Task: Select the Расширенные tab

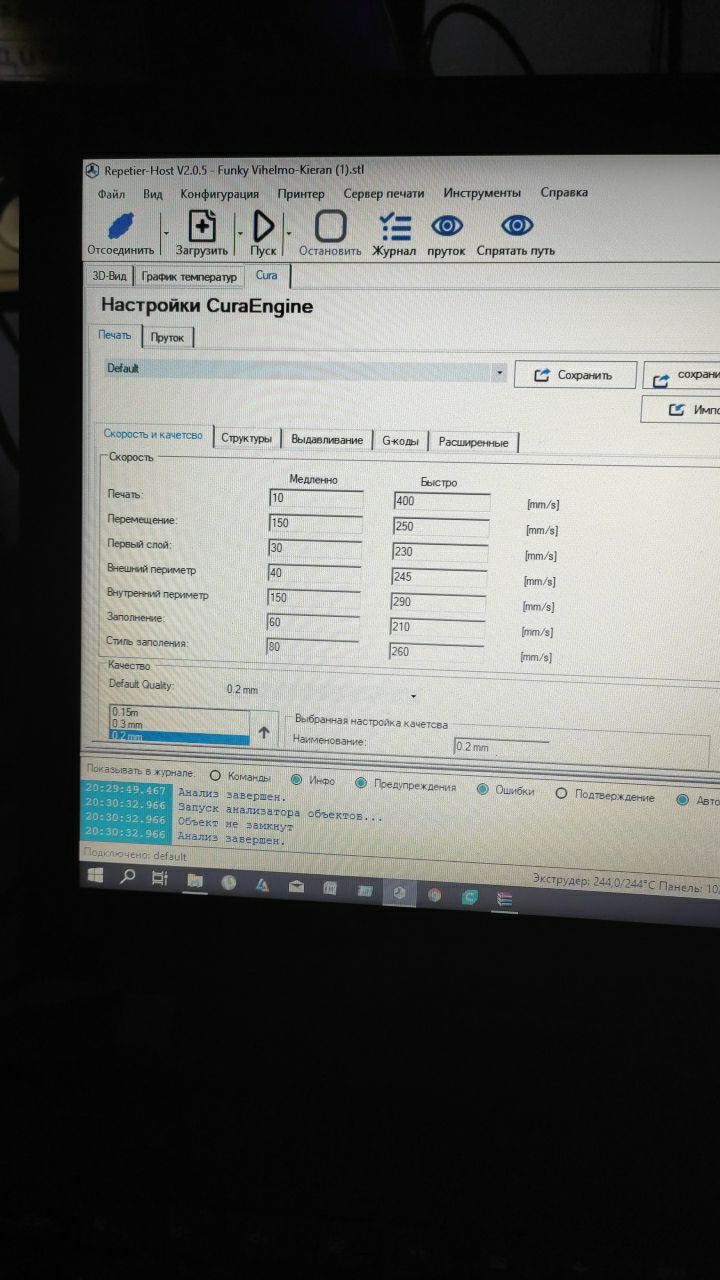Action: point(474,442)
